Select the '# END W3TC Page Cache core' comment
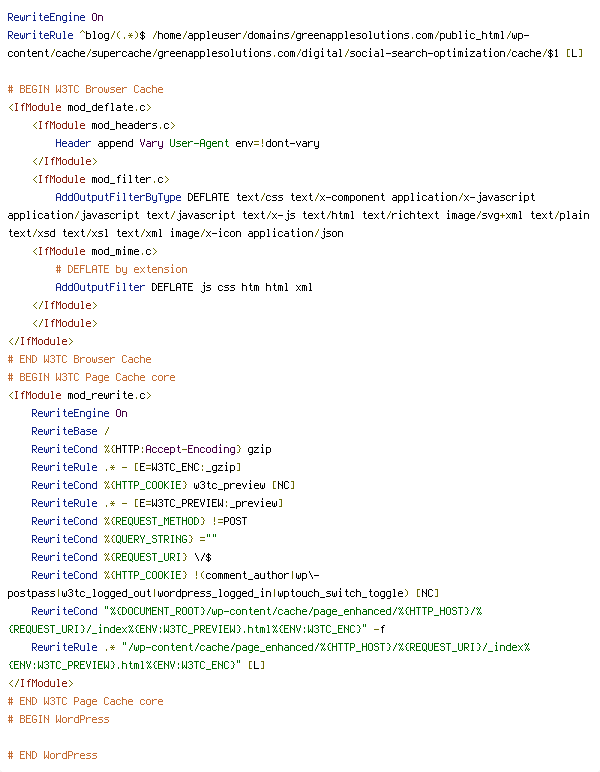The height and width of the screenshot is (772, 600). click(x=85, y=702)
